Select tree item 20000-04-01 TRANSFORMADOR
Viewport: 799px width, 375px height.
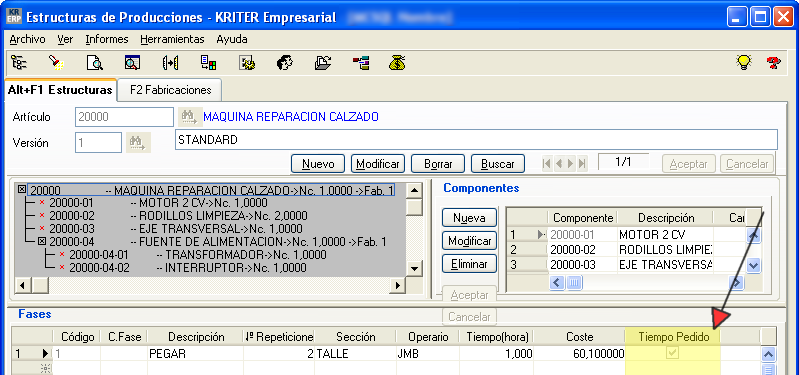pyautogui.click(x=198, y=254)
